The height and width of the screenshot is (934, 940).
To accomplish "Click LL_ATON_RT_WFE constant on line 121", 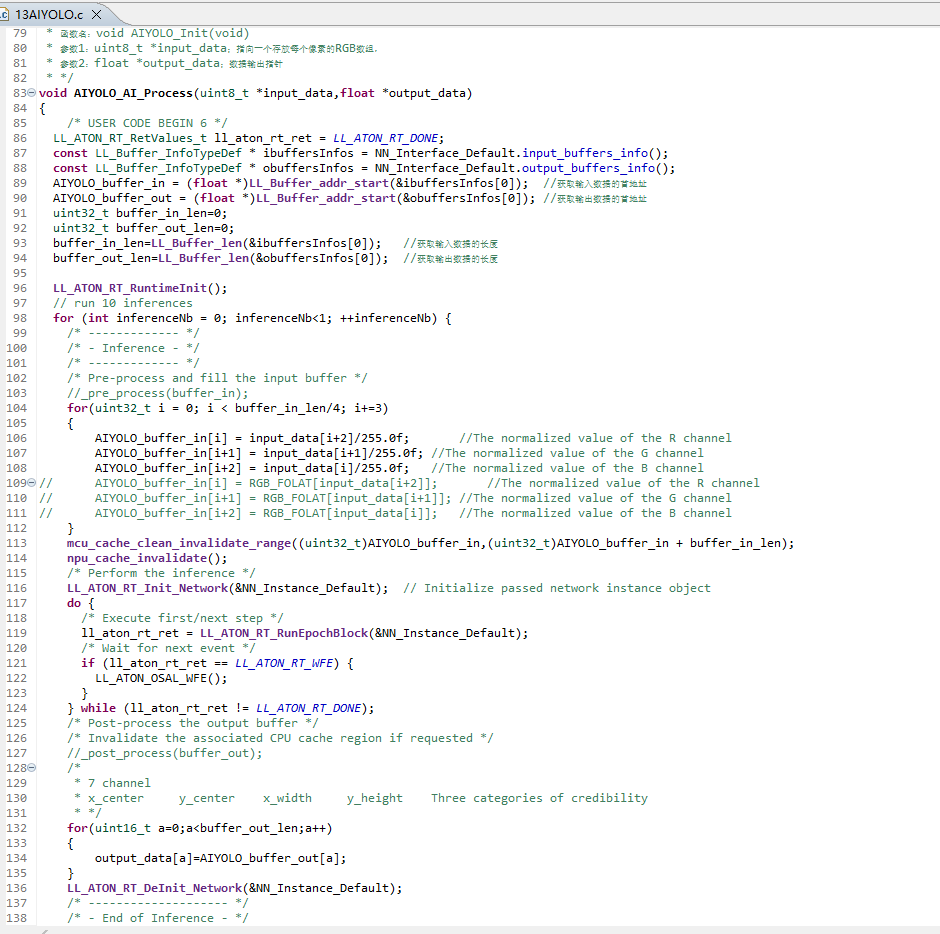I will point(284,663).
